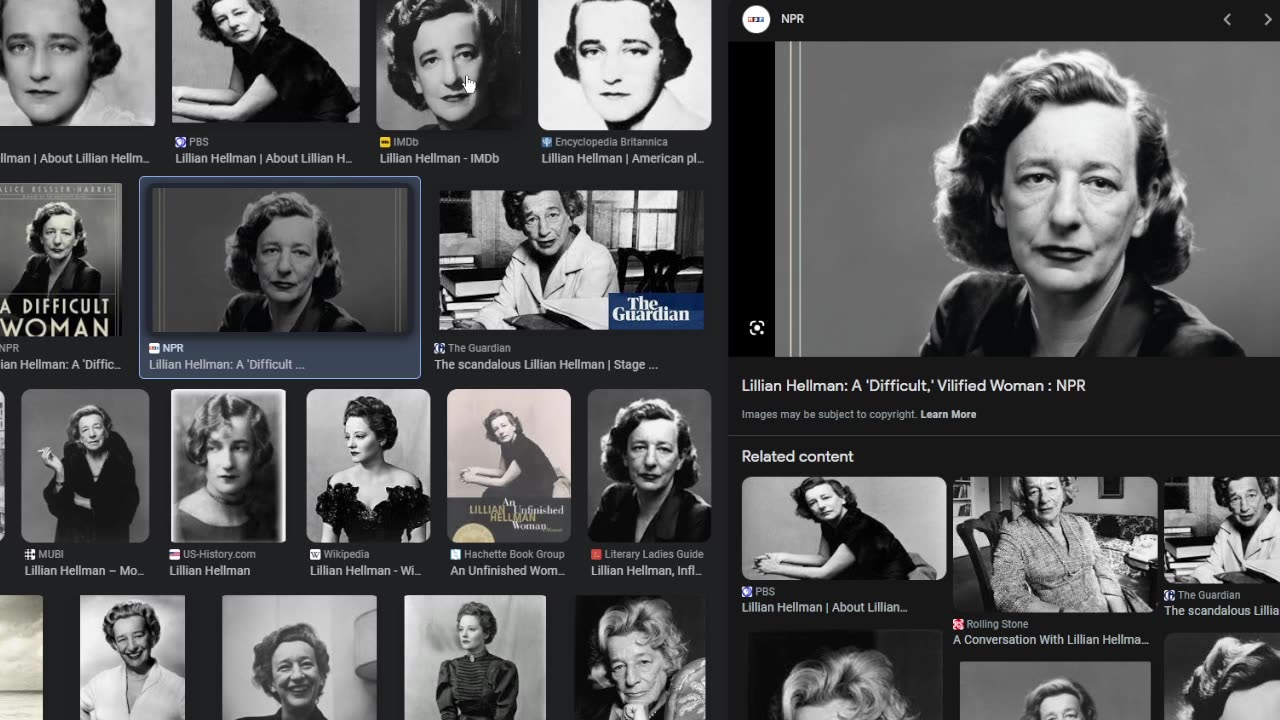Open the PBS thumbnail under Related content
The image size is (1280, 720).
[844, 528]
